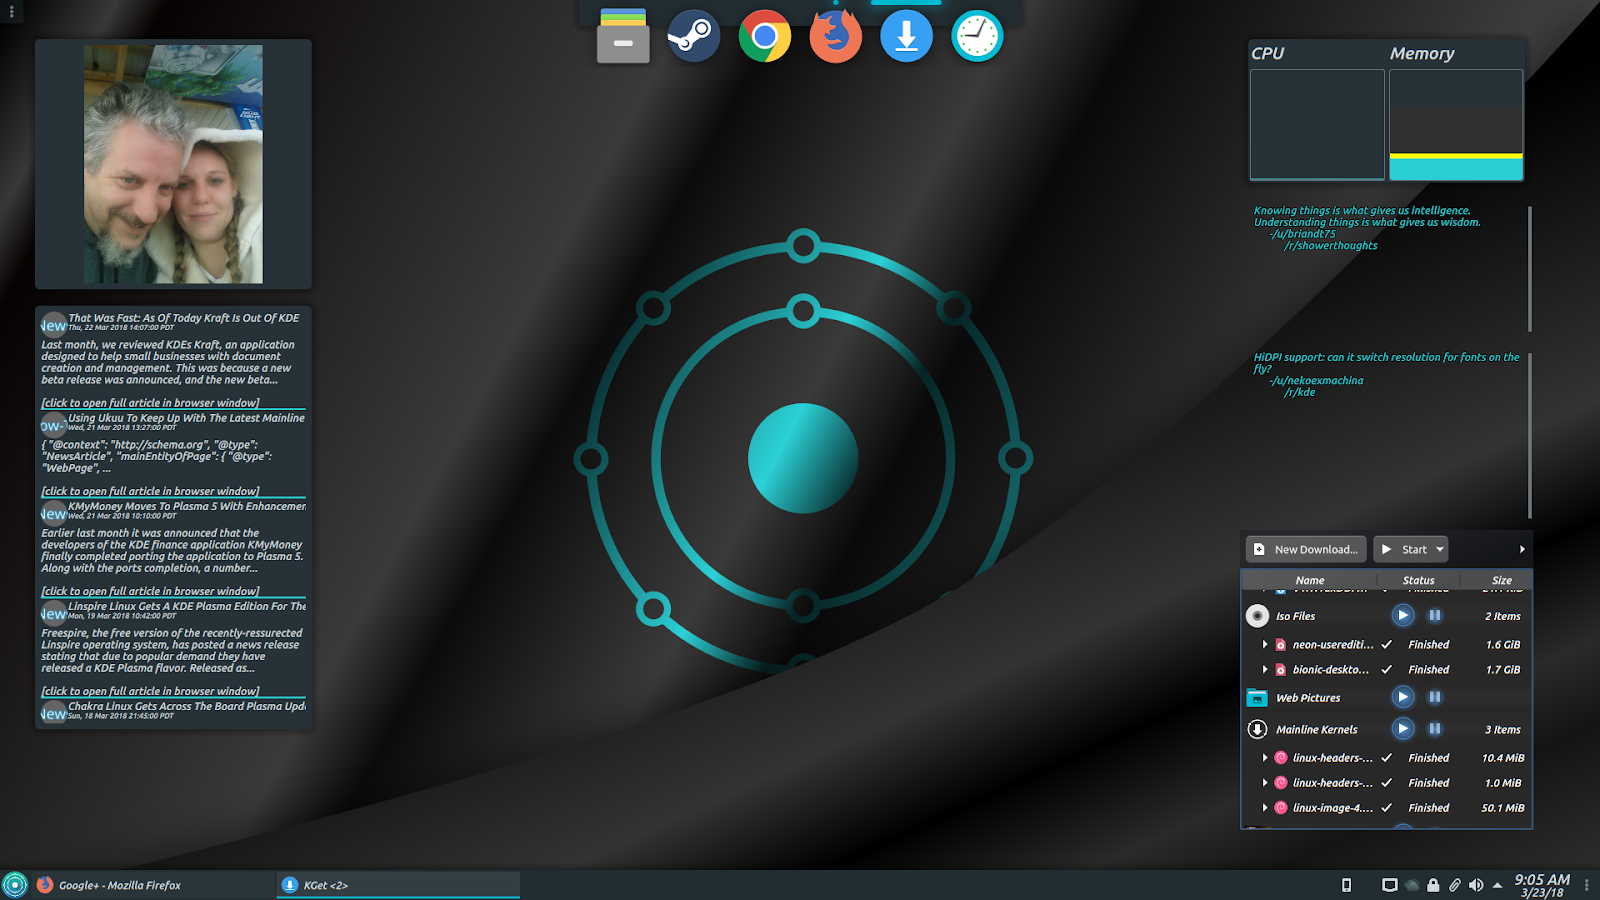This screenshot has height=900, width=1600.
Task: Show more KGet toolbar actions arrow
Action: 1522,549
